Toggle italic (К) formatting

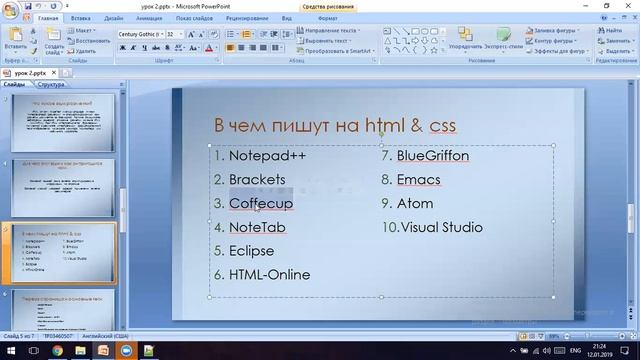point(133,48)
